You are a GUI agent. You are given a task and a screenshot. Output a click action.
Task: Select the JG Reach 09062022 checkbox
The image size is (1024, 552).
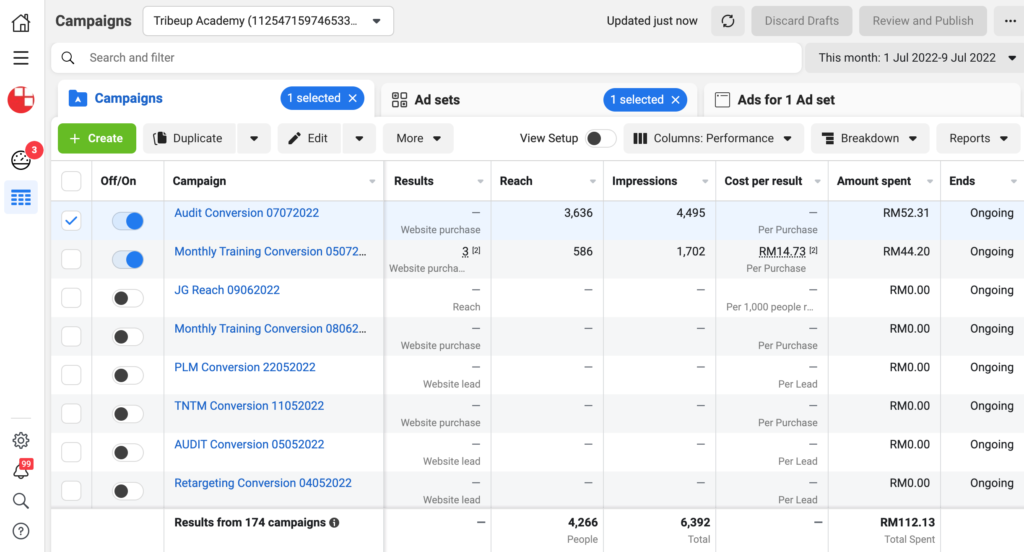coord(71,298)
